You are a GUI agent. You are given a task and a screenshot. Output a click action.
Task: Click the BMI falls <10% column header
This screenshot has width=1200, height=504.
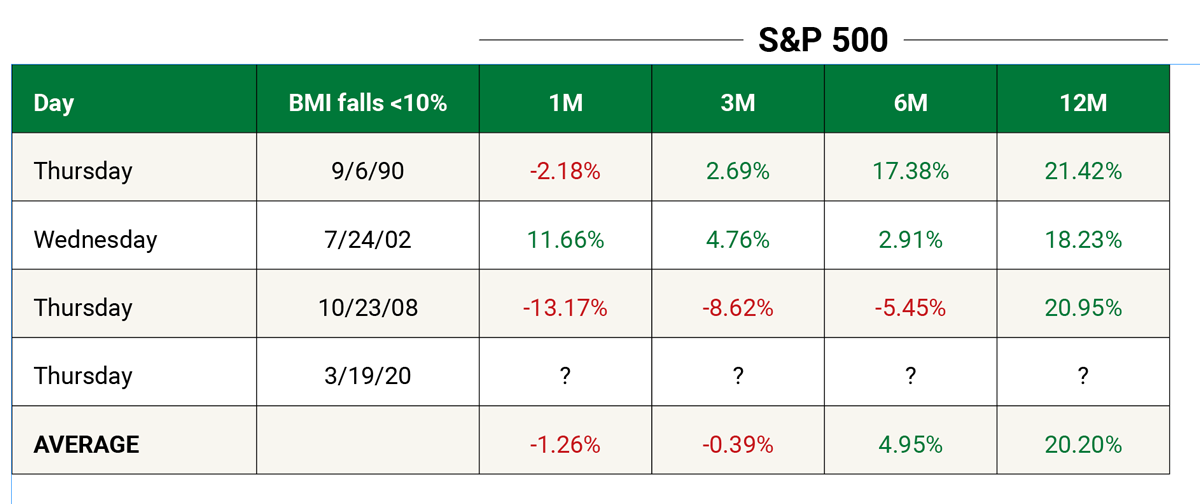pos(368,103)
